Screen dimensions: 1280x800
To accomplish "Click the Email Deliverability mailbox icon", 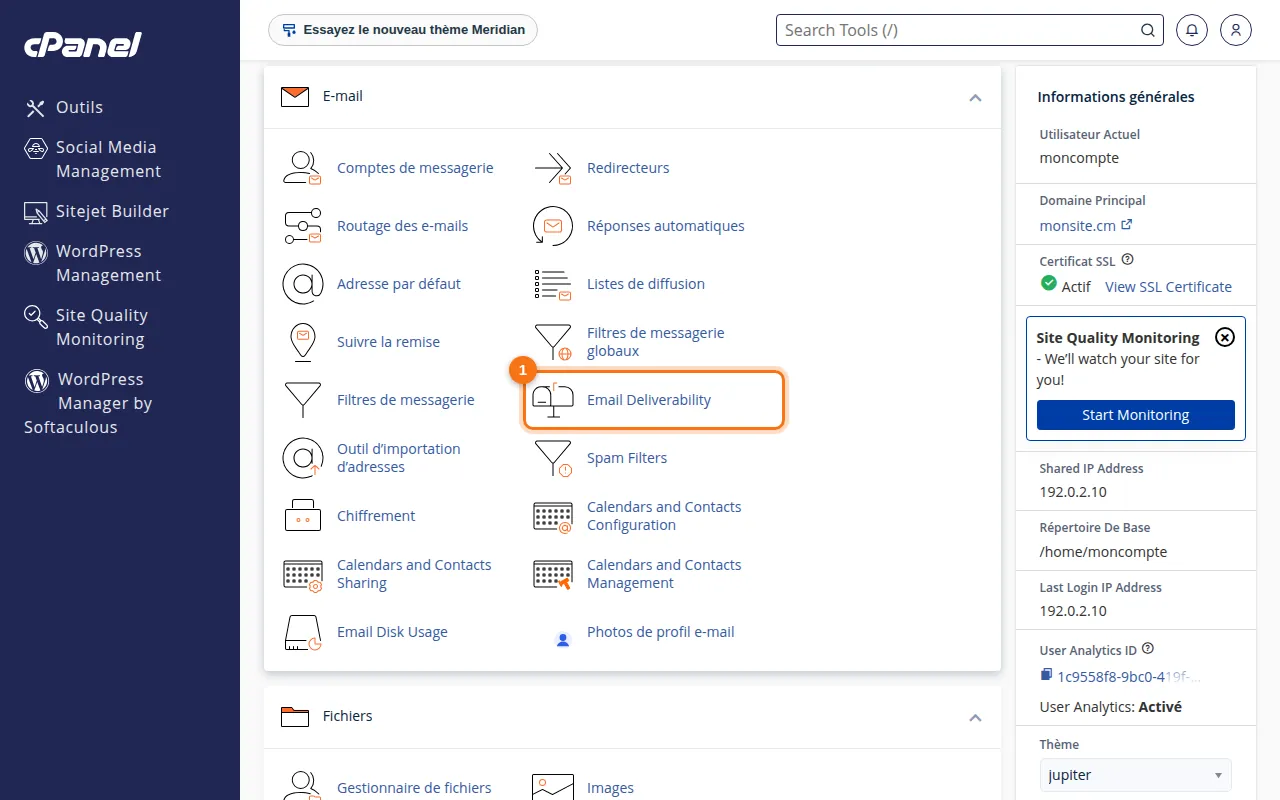I will point(552,400).
